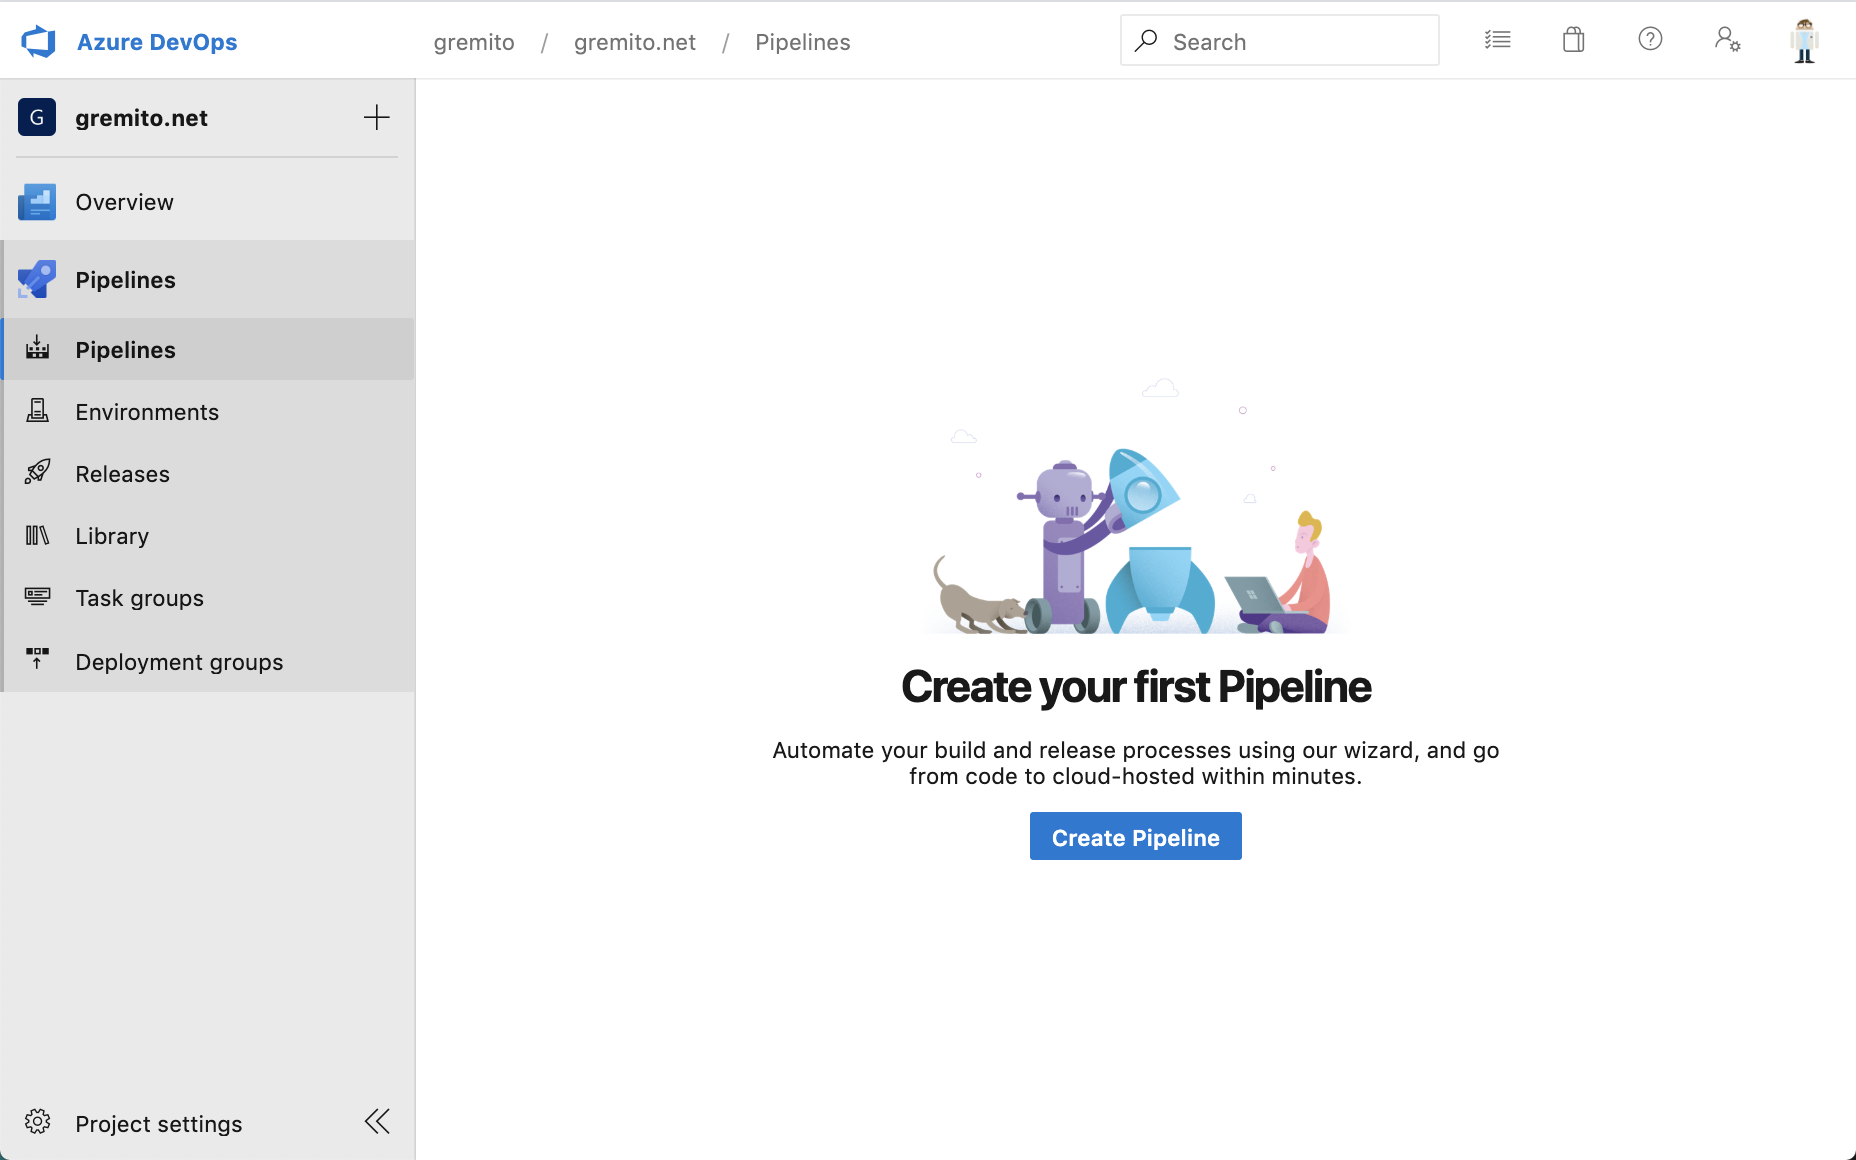
Task: Click the Library books icon
Action: [x=37, y=535]
